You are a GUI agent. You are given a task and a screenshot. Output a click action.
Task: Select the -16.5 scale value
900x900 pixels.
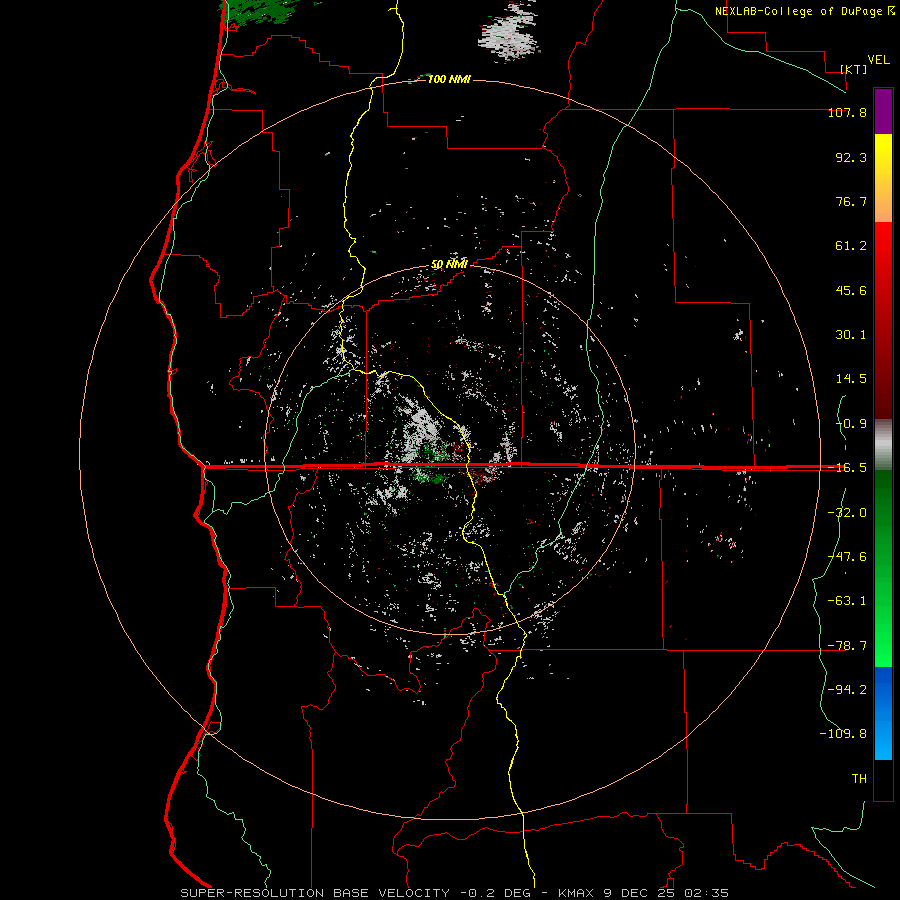point(847,468)
